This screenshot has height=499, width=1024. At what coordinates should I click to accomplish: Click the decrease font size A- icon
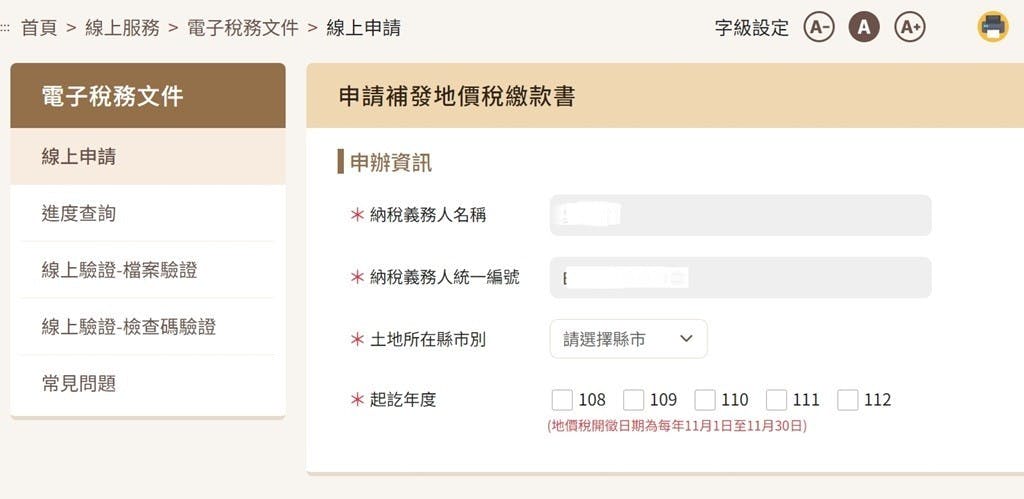(x=818, y=27)
